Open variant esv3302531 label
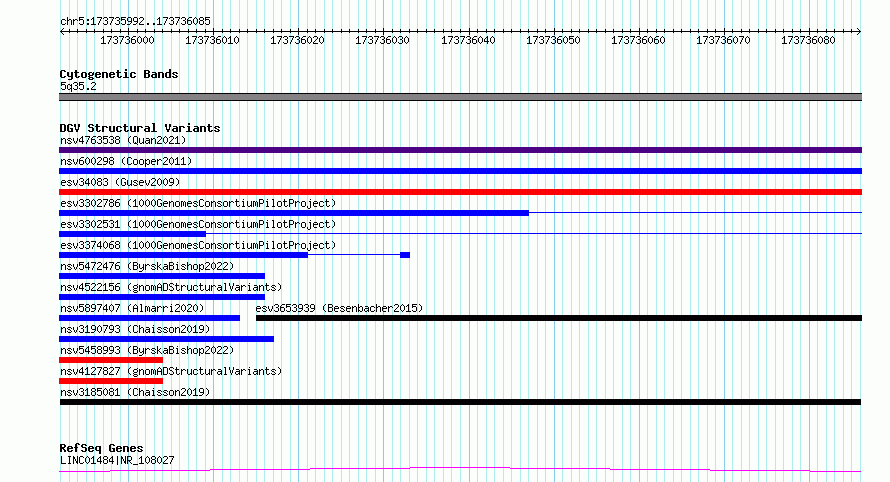890x482 pixels. (x=198, y=224)
